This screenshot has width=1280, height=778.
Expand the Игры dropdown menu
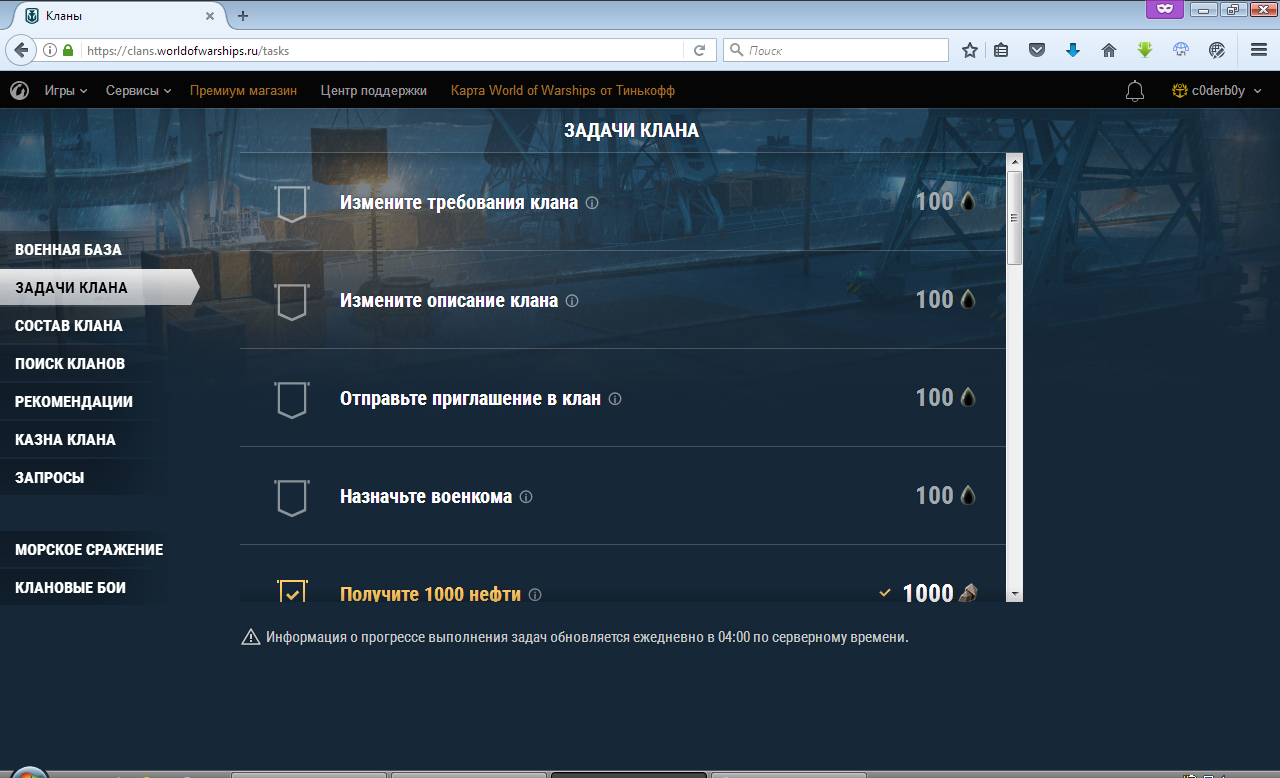[66, 91]
